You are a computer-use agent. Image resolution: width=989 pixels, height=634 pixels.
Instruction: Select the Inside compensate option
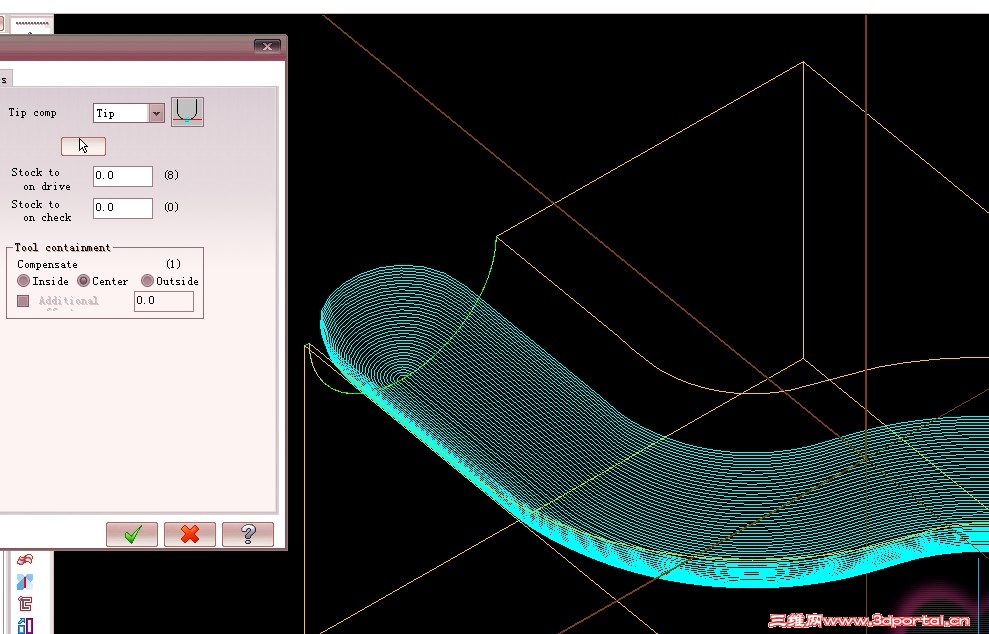(x=23, y=281)
